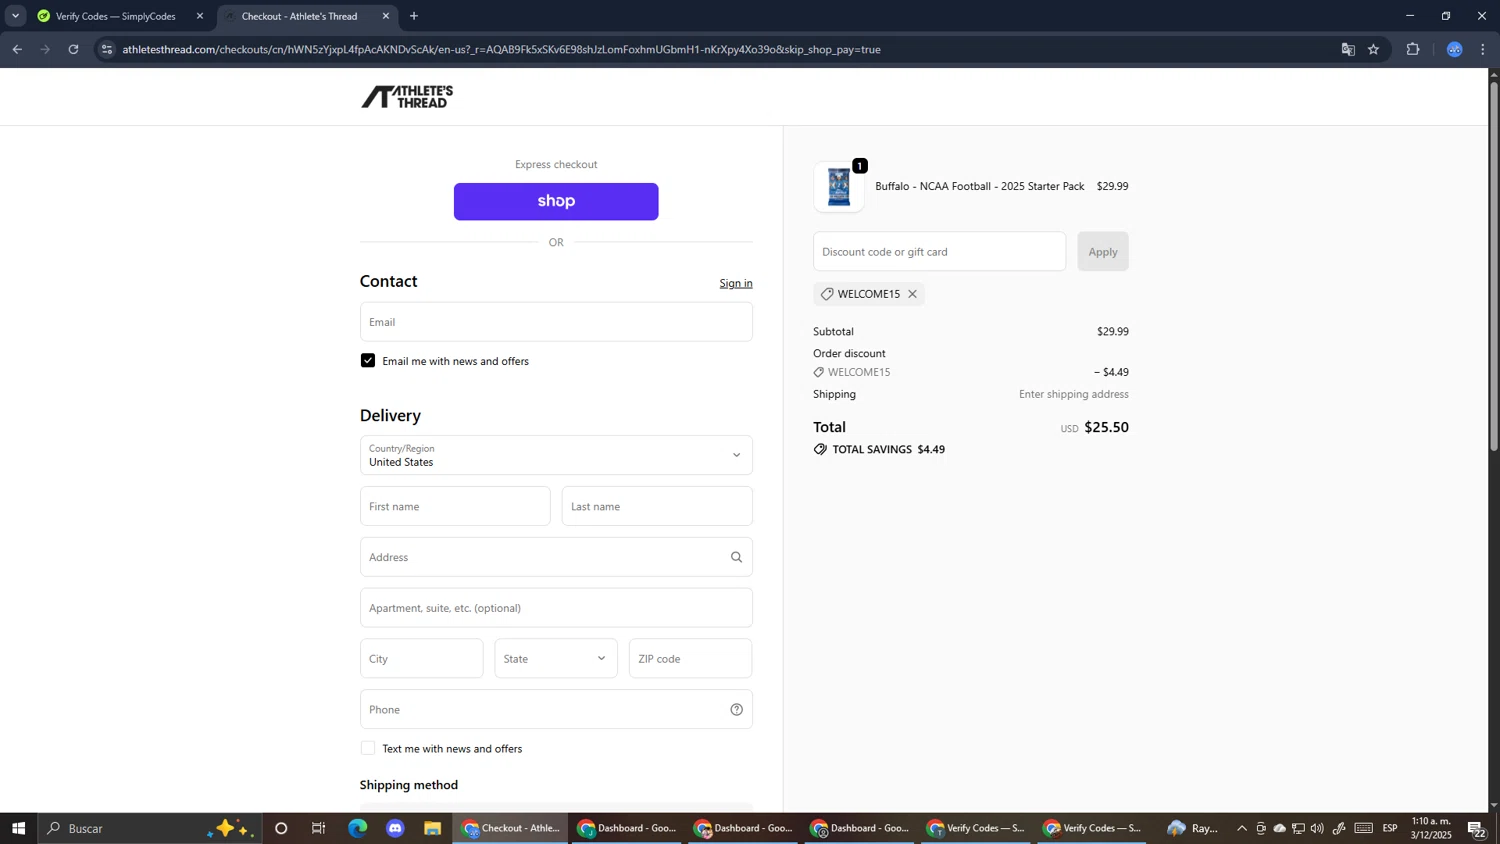Click the Apartment, suite, etc. field
1500x844 pixels.
tap(556, 608)
